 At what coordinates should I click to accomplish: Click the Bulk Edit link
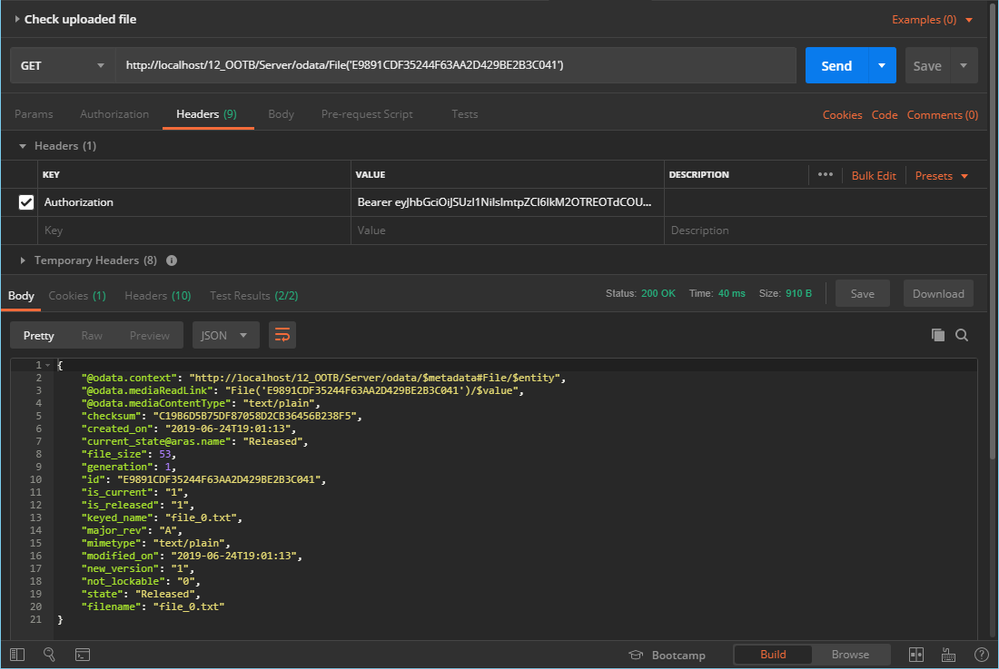pos(873,176)
